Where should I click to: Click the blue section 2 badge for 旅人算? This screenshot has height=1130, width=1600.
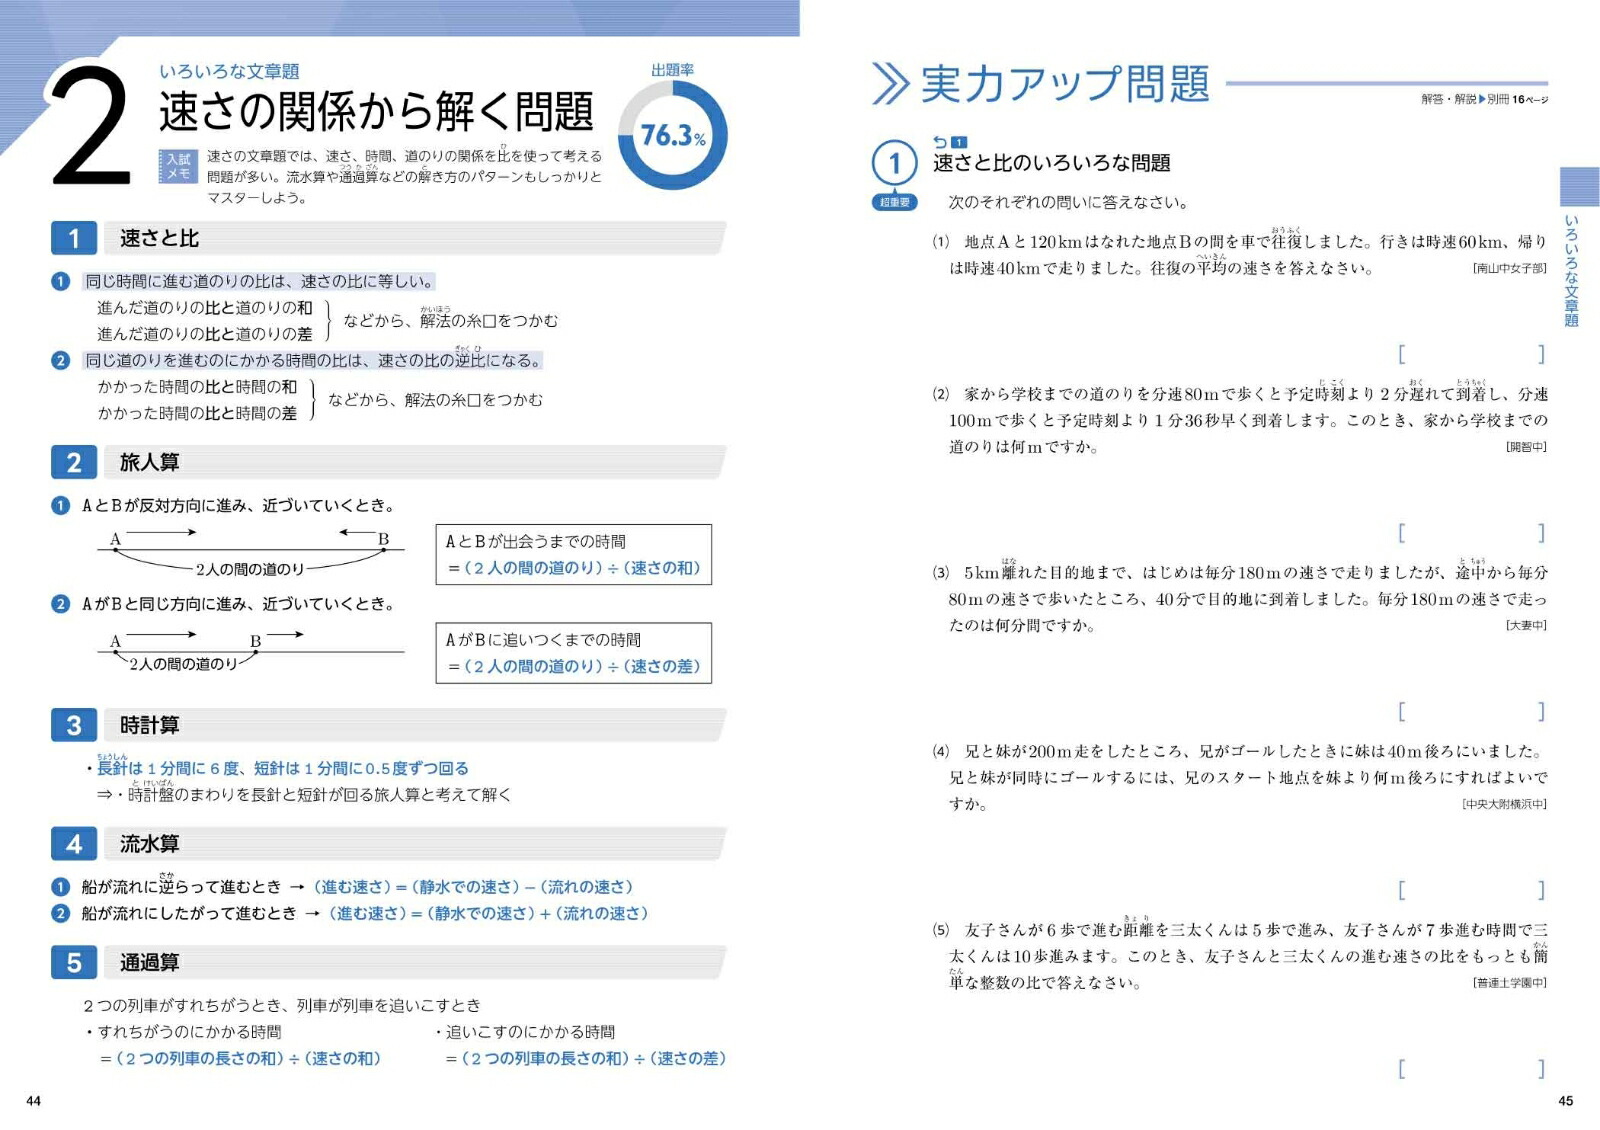point(74,462)
